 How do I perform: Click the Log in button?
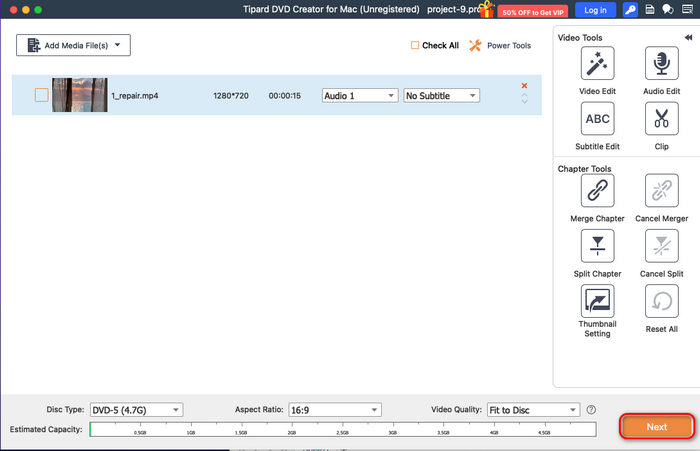click(596, 10)
